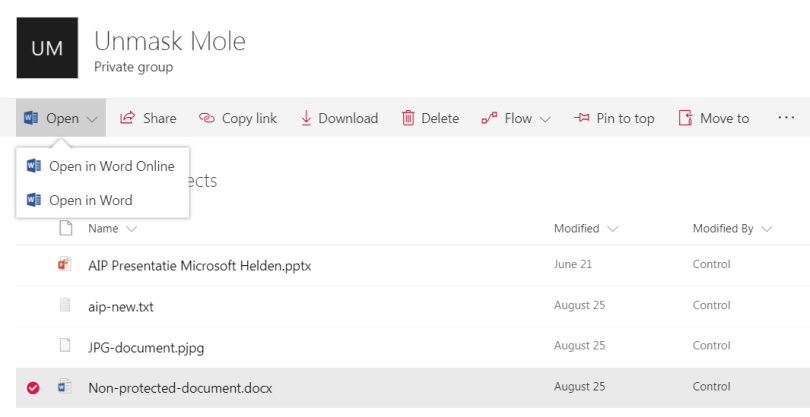The image size is (810, 417).
Task: Deselect the checked Non-protected-document.docx row circle
Action: 33,388
